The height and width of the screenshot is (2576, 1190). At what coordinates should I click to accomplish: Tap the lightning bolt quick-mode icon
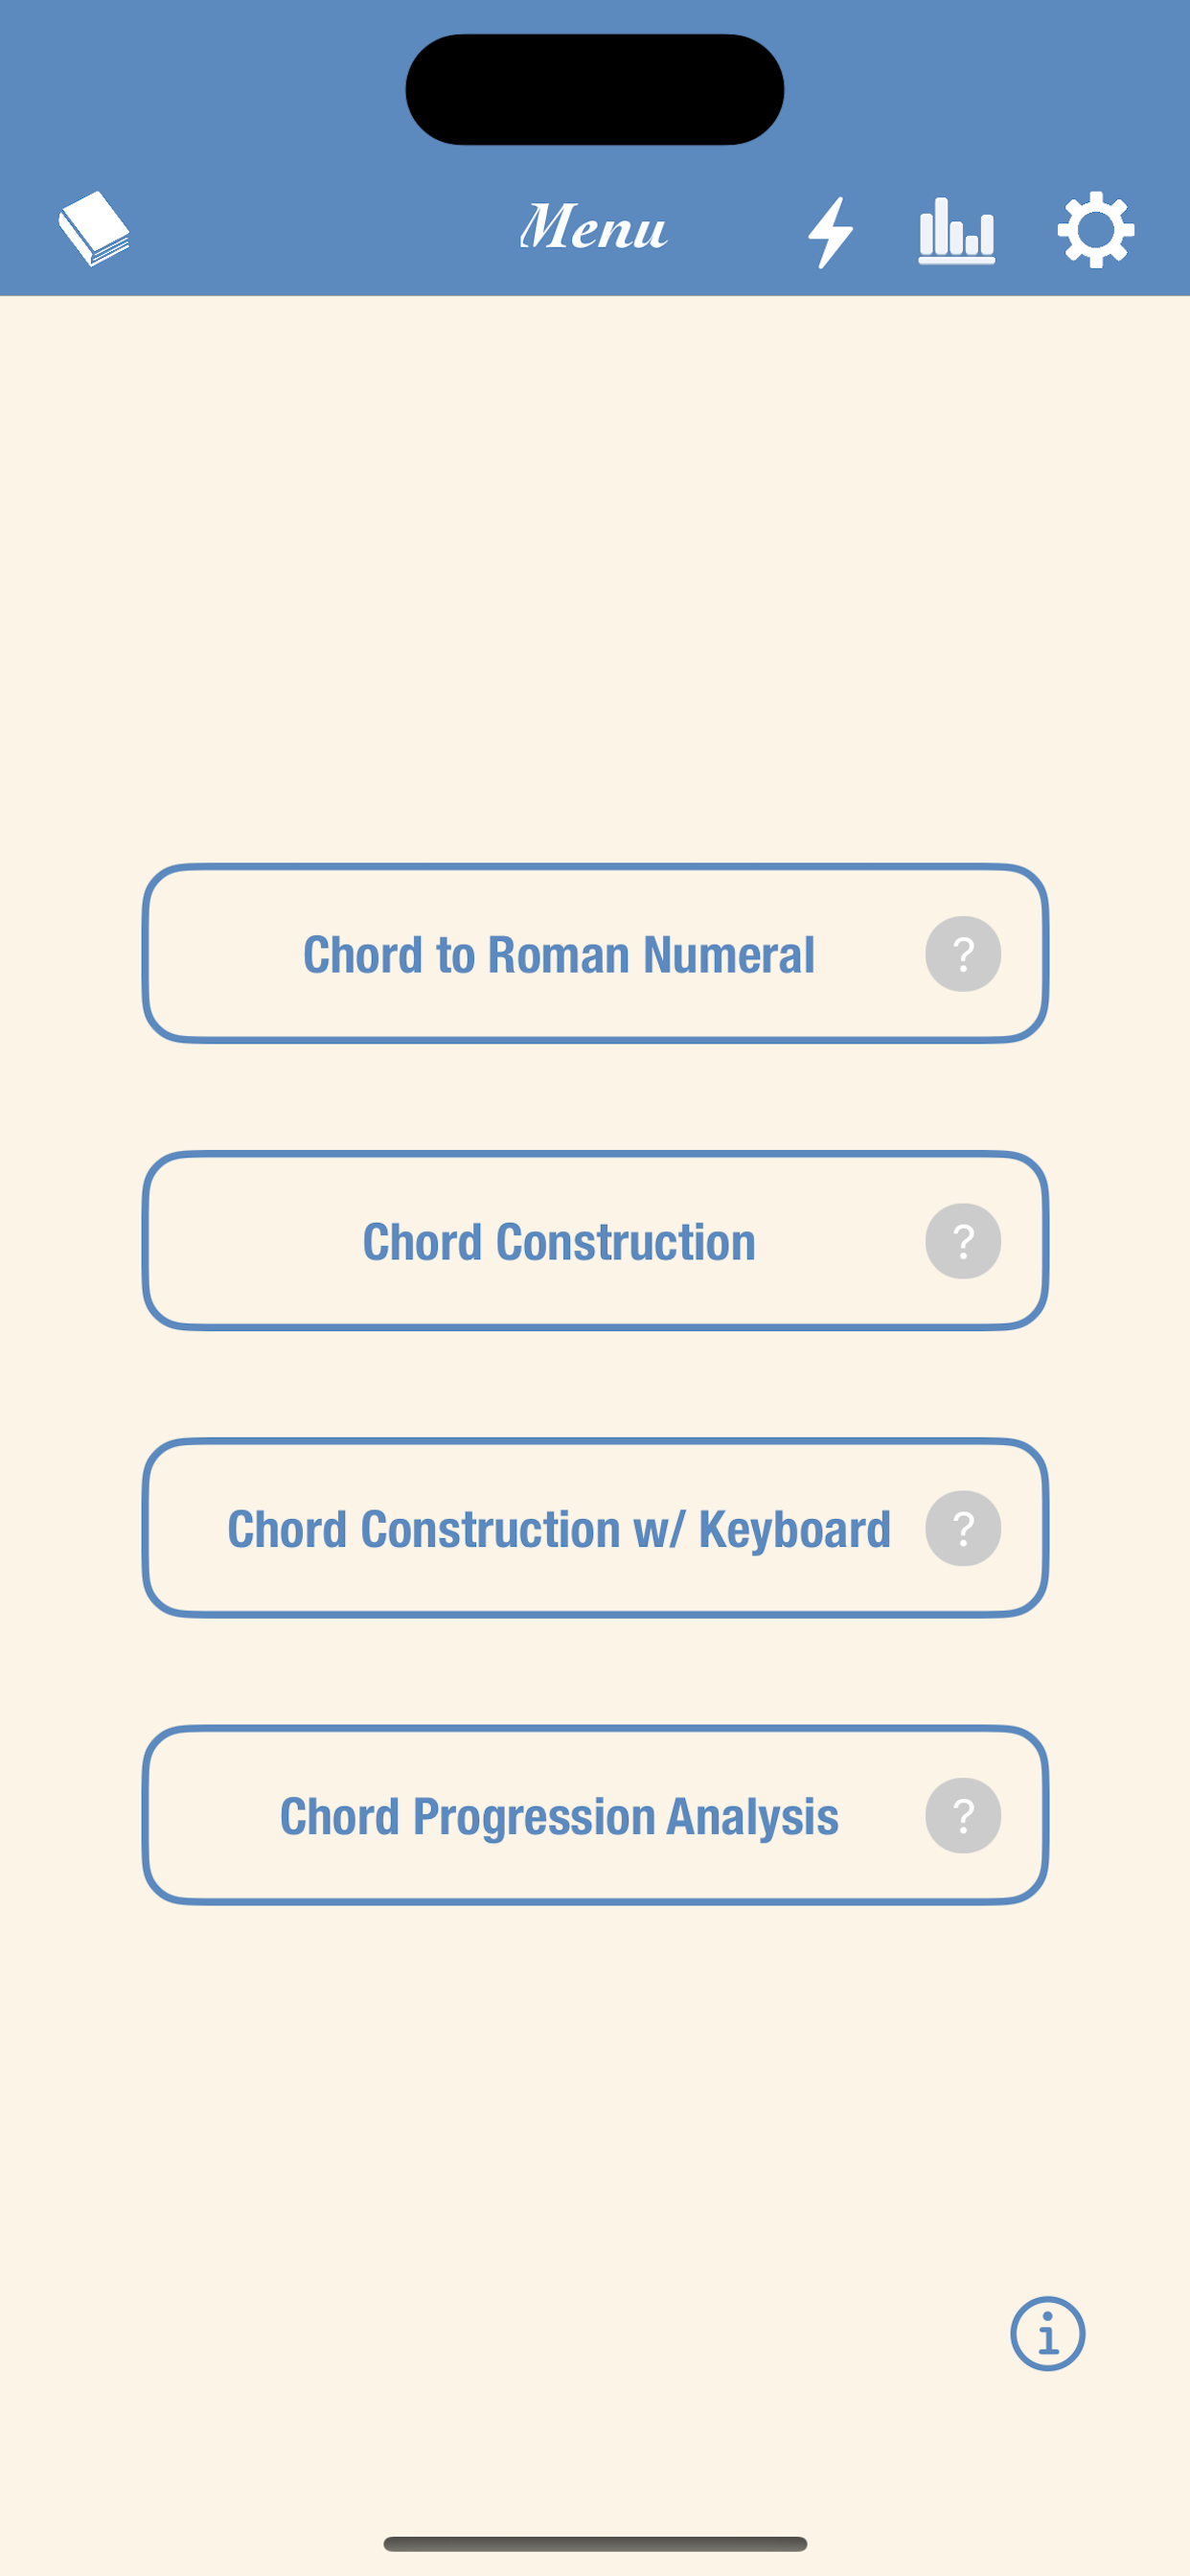tap(831, 232)
